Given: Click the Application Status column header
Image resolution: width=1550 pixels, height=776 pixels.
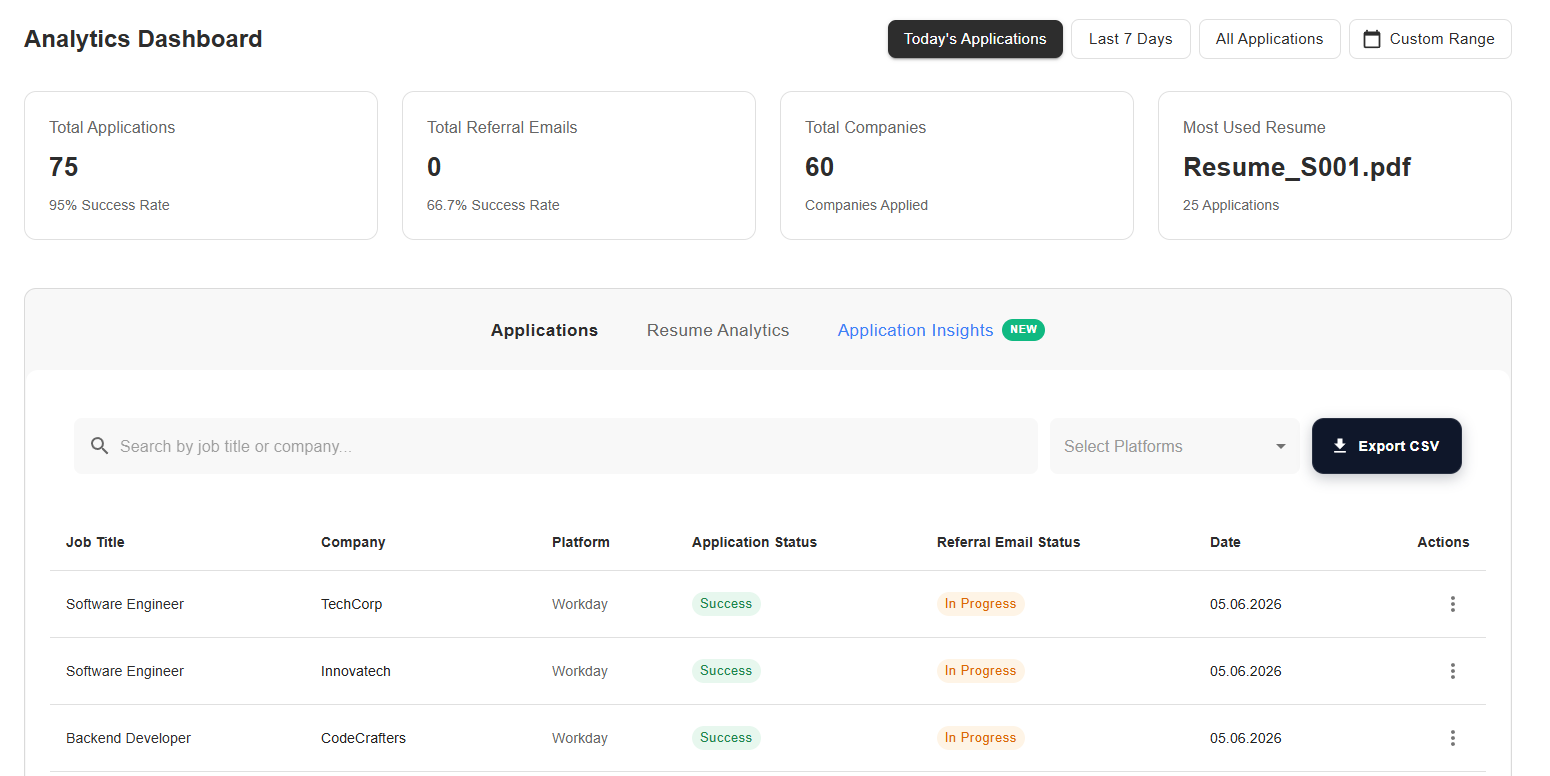Looking at the screenshot, I should [754, 542].
